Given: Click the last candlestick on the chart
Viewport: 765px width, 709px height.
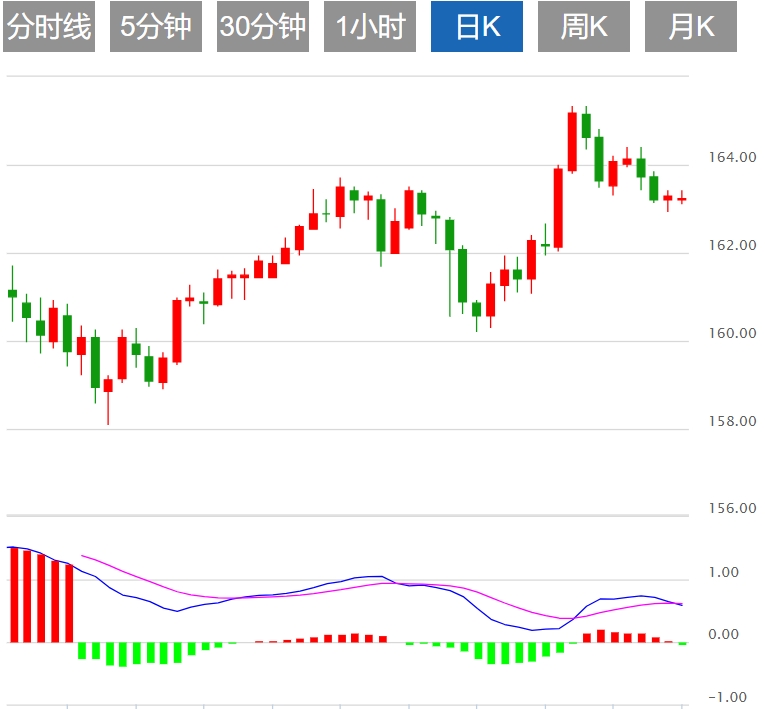Looking at the screenshot, I should coord(682,199).
